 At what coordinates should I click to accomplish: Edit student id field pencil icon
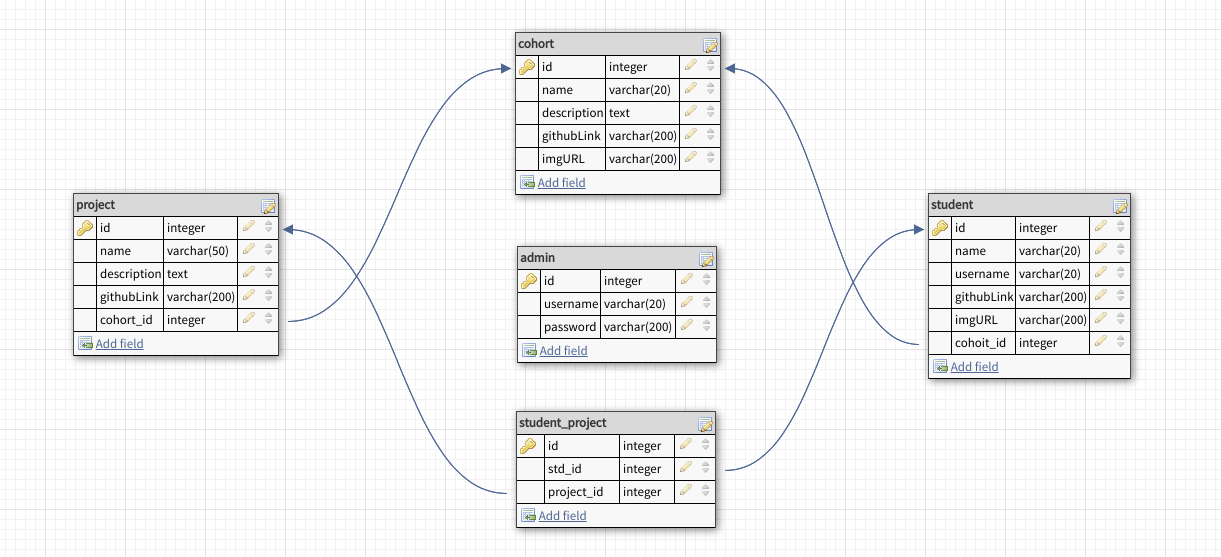pos(1101,227)
